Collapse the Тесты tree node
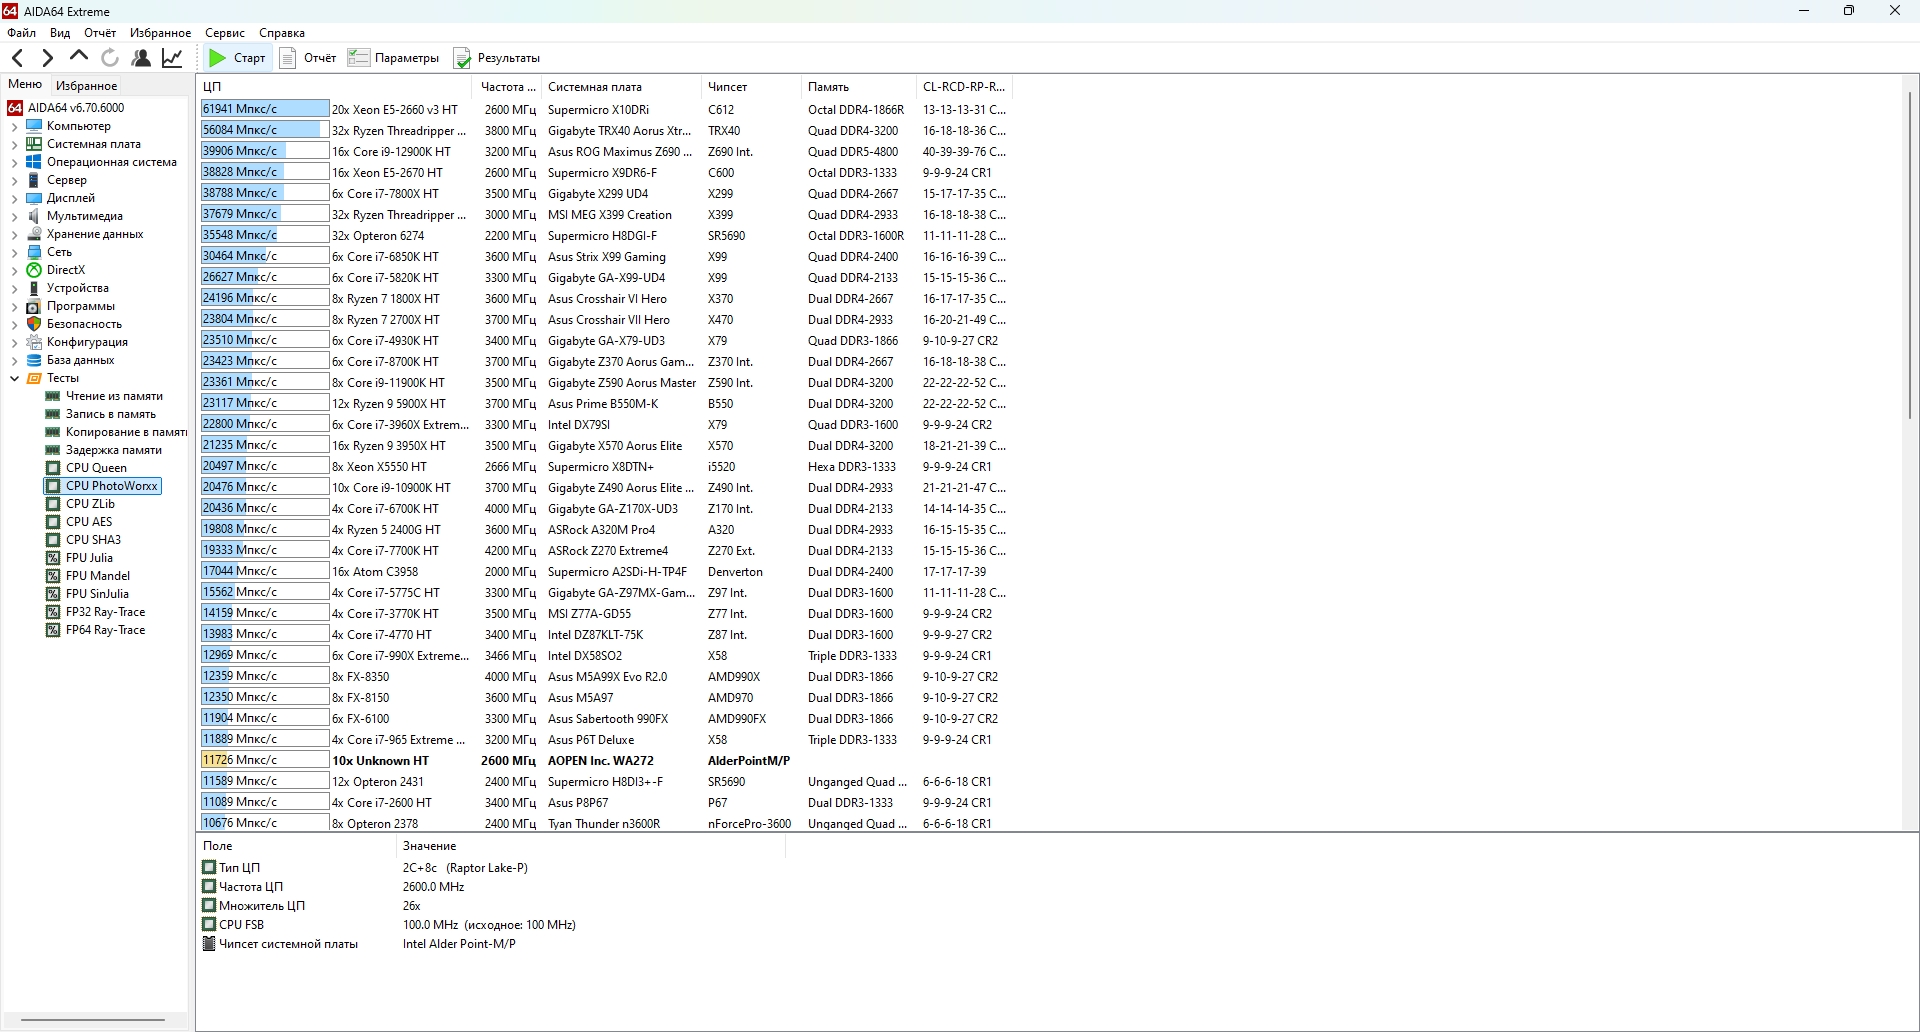1920x1032 pixels. pos(14,379)
